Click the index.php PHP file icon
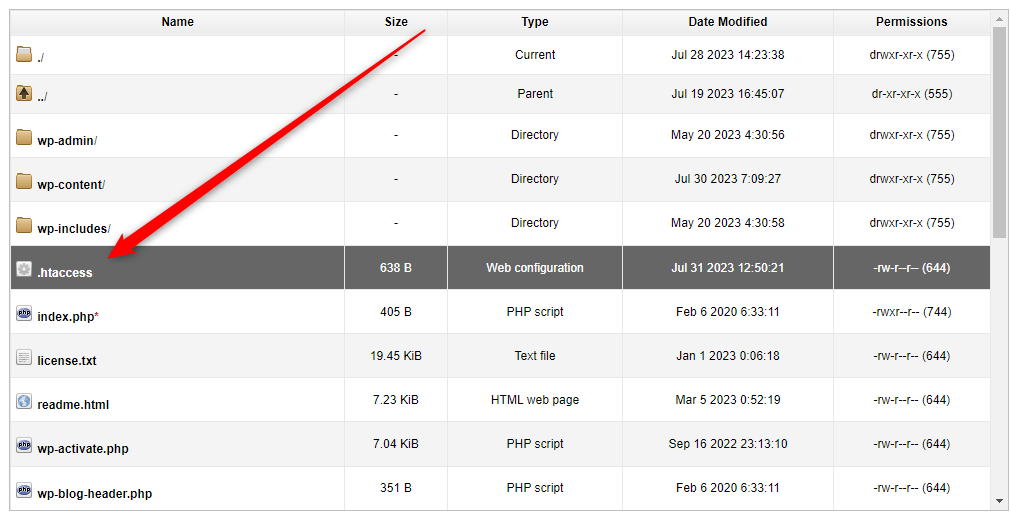This screenshot has height=519, width=1010. coord(24,313)
